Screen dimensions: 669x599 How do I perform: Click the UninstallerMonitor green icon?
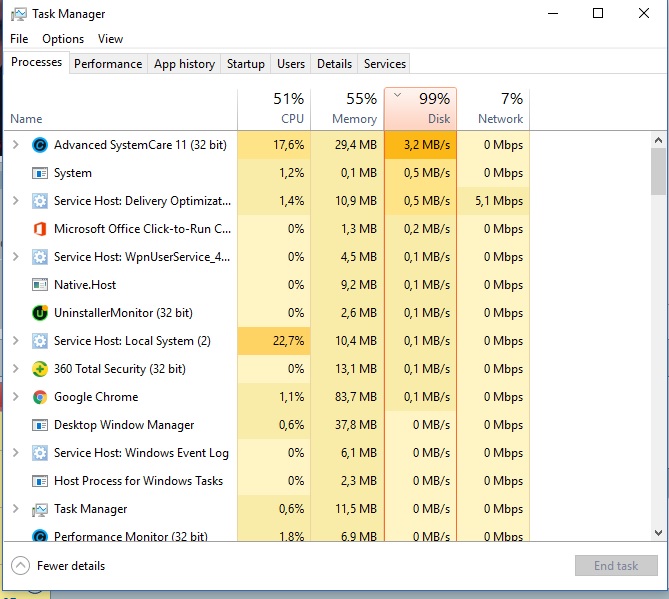click(x=40, y=313)
